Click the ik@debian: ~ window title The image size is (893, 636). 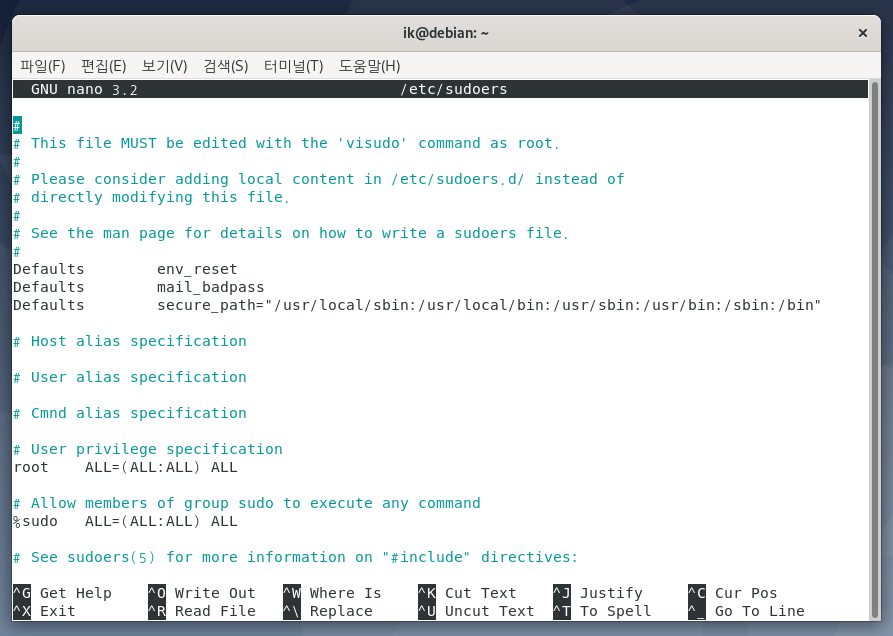pos(446,33)
